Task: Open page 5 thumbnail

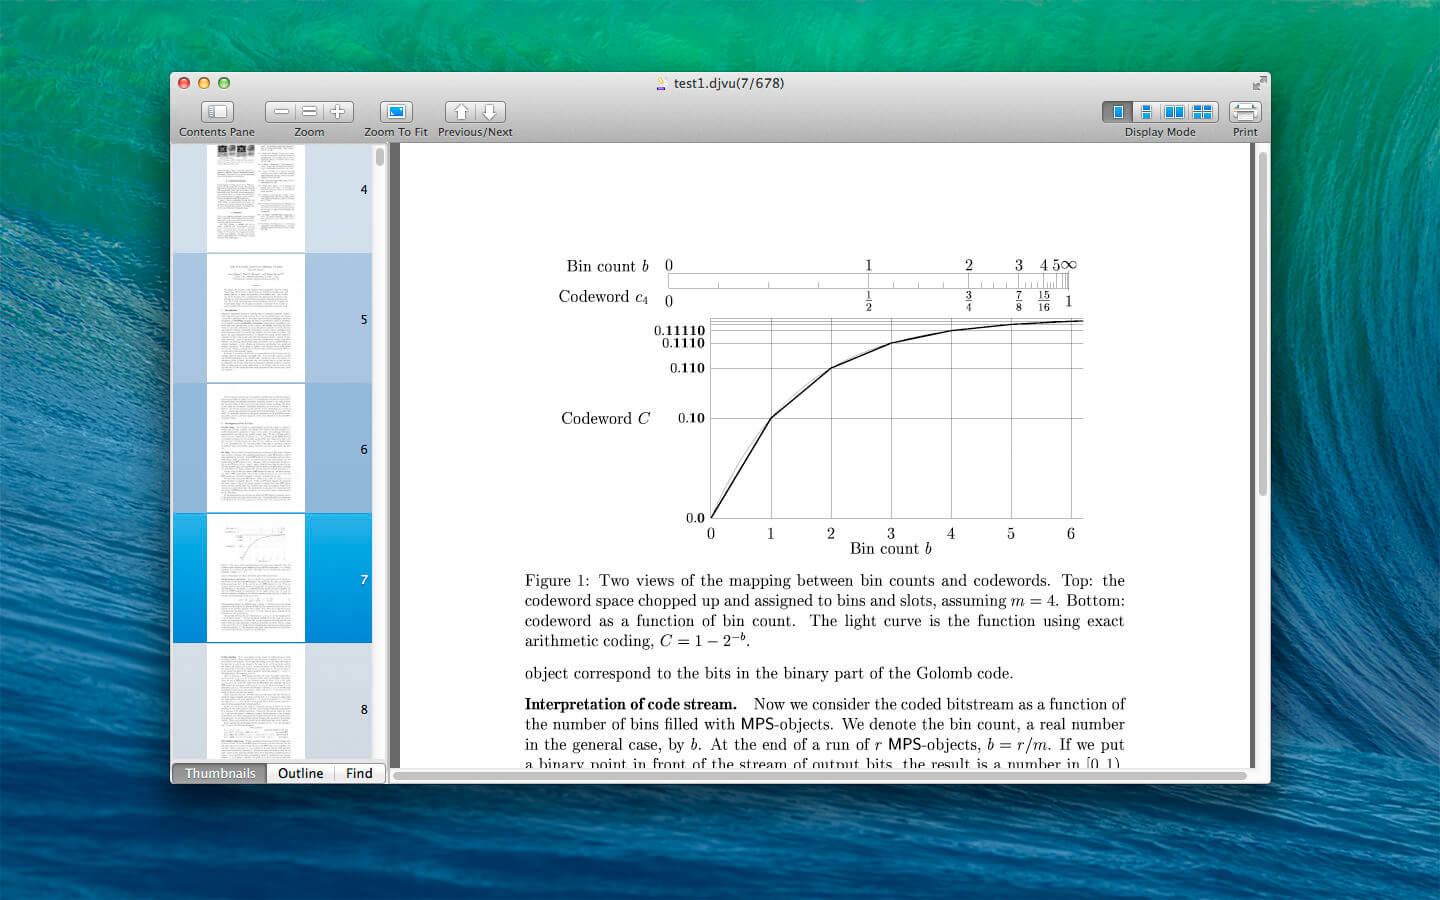Action: click(x=256, y=318)
